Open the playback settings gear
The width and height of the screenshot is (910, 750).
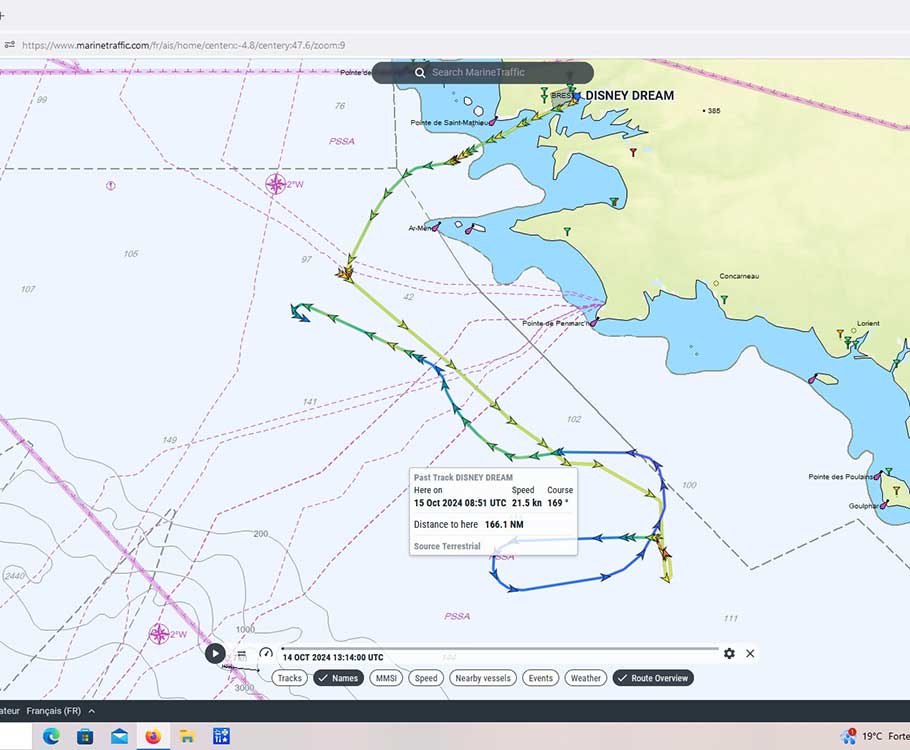pyautogui.click(x=730, y=654)
